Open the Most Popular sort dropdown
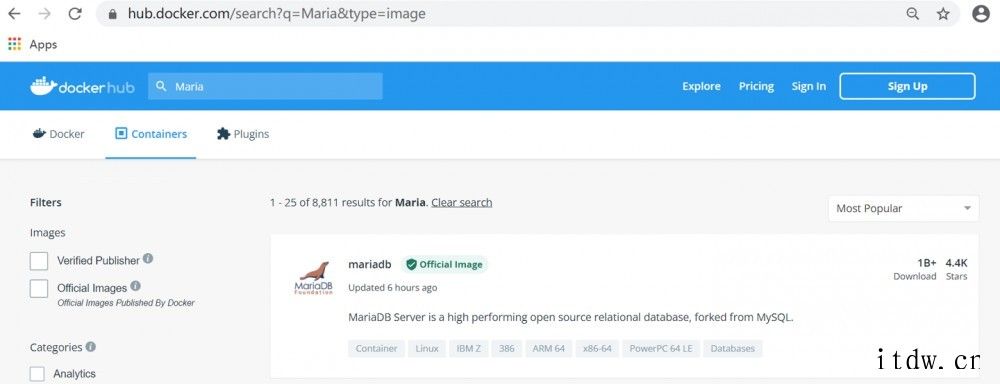Viewport: 1000px width, 384px height. [903, 209]
